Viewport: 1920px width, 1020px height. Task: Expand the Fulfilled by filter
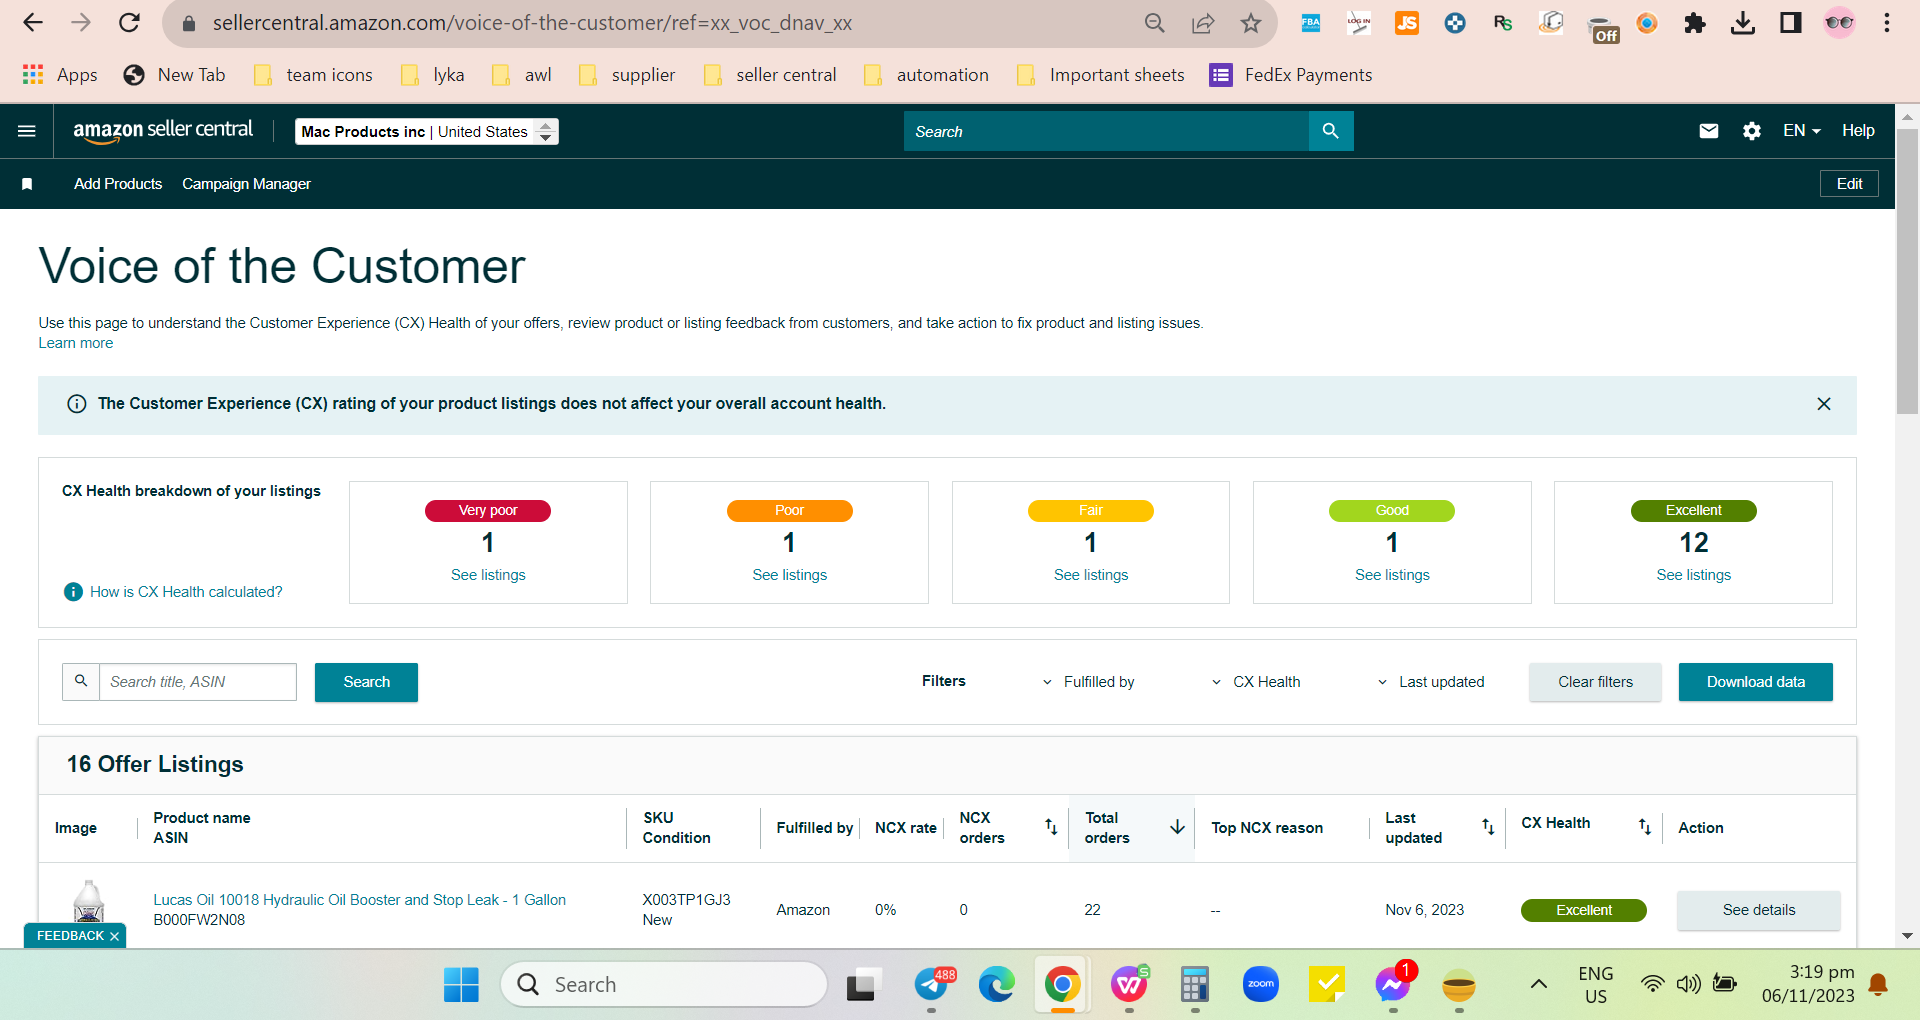click(x=1089, y=682)
